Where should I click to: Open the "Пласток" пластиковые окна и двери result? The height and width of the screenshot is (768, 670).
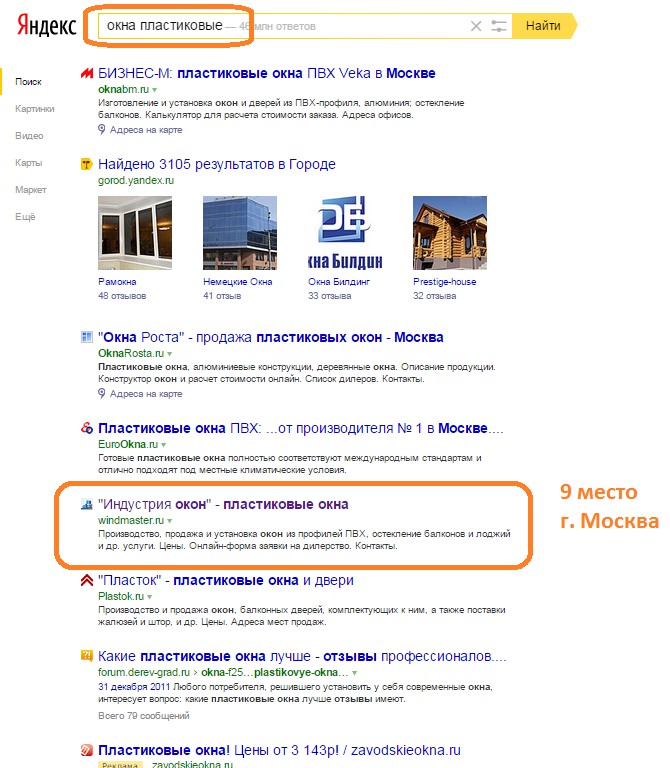226,580
